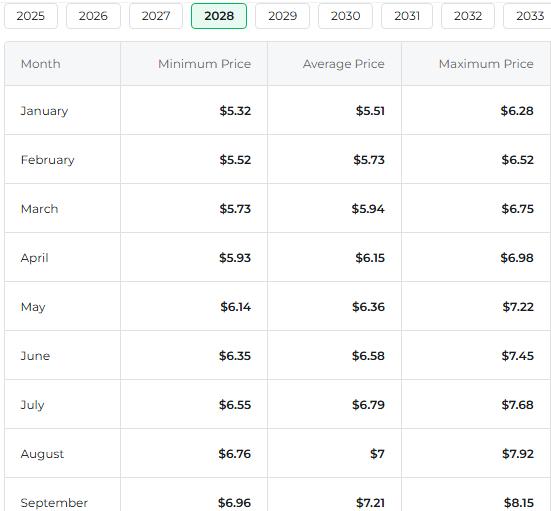Screen dimensions: 551x511
Task: Click the active 2028 tab
Action: tap(219, 16)
